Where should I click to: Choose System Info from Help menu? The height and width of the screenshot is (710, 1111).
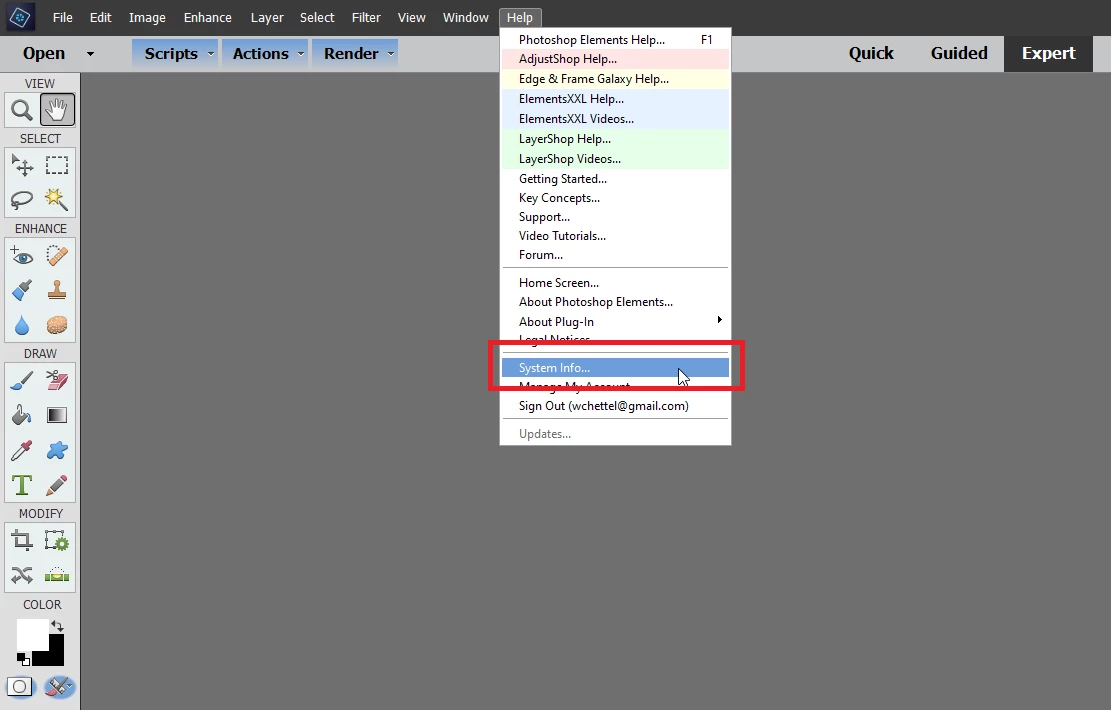616,367
